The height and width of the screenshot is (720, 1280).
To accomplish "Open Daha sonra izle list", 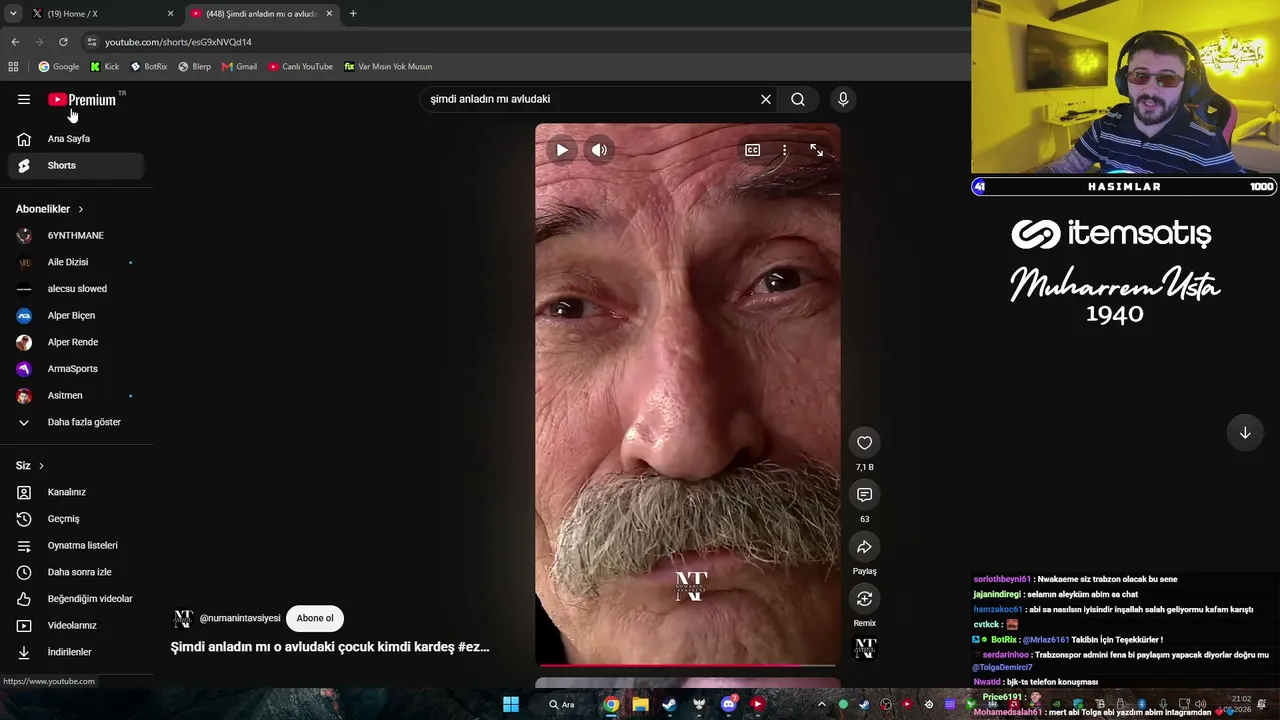I will [x=76, y=572].
